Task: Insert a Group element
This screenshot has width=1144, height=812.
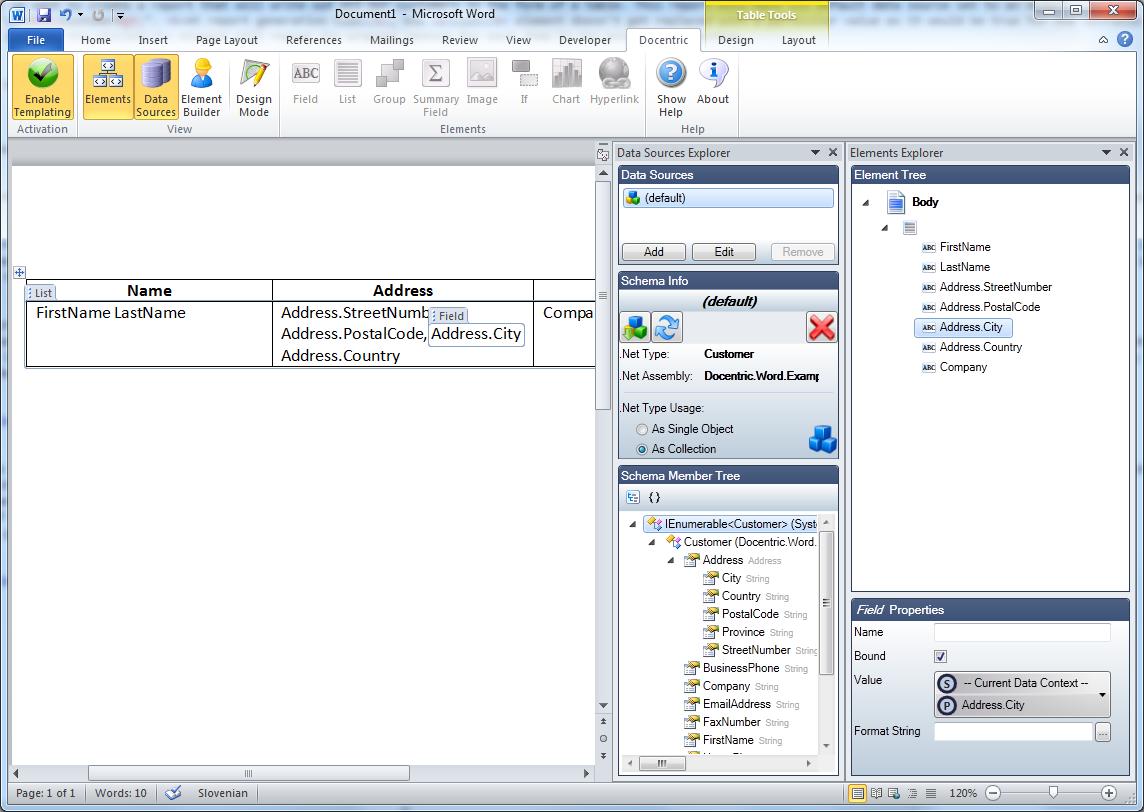Action: (x=389, y=82)
